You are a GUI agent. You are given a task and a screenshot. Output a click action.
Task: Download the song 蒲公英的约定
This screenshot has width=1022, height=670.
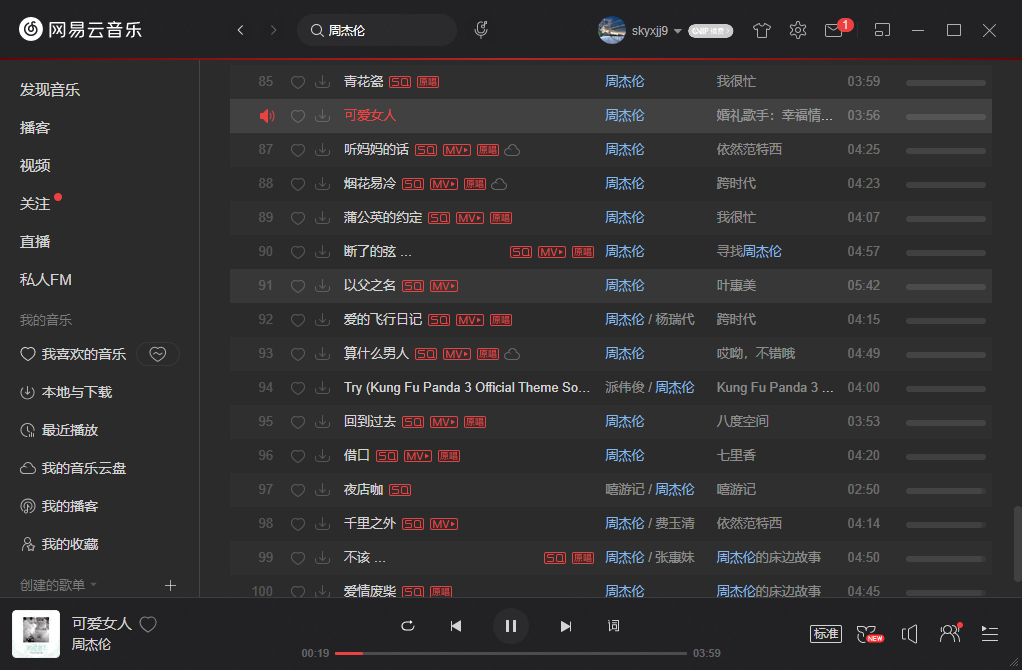pyautogui.click(x=323, y=218)
